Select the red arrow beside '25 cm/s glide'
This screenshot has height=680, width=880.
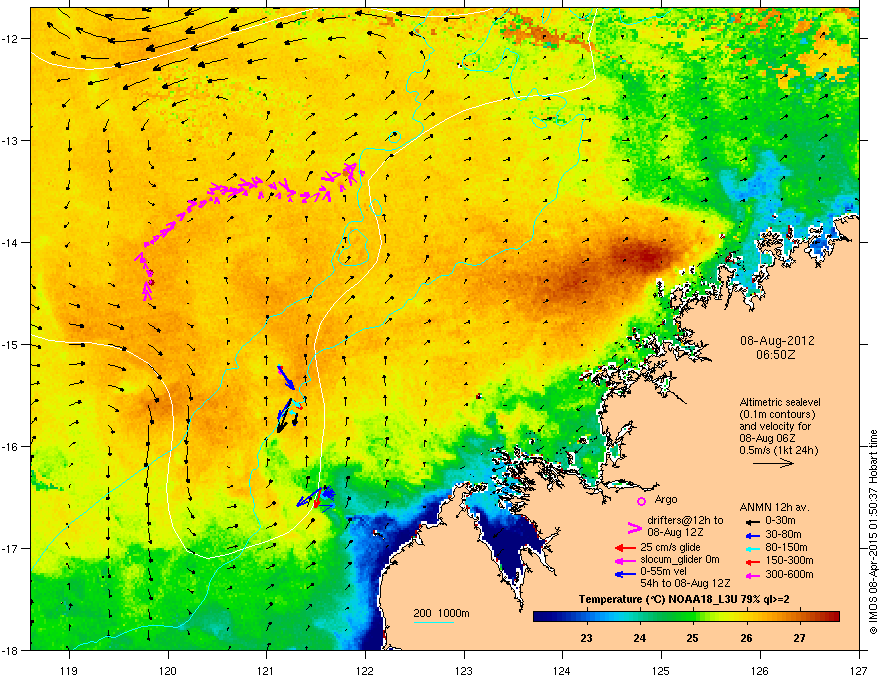[x=626, y=548]
